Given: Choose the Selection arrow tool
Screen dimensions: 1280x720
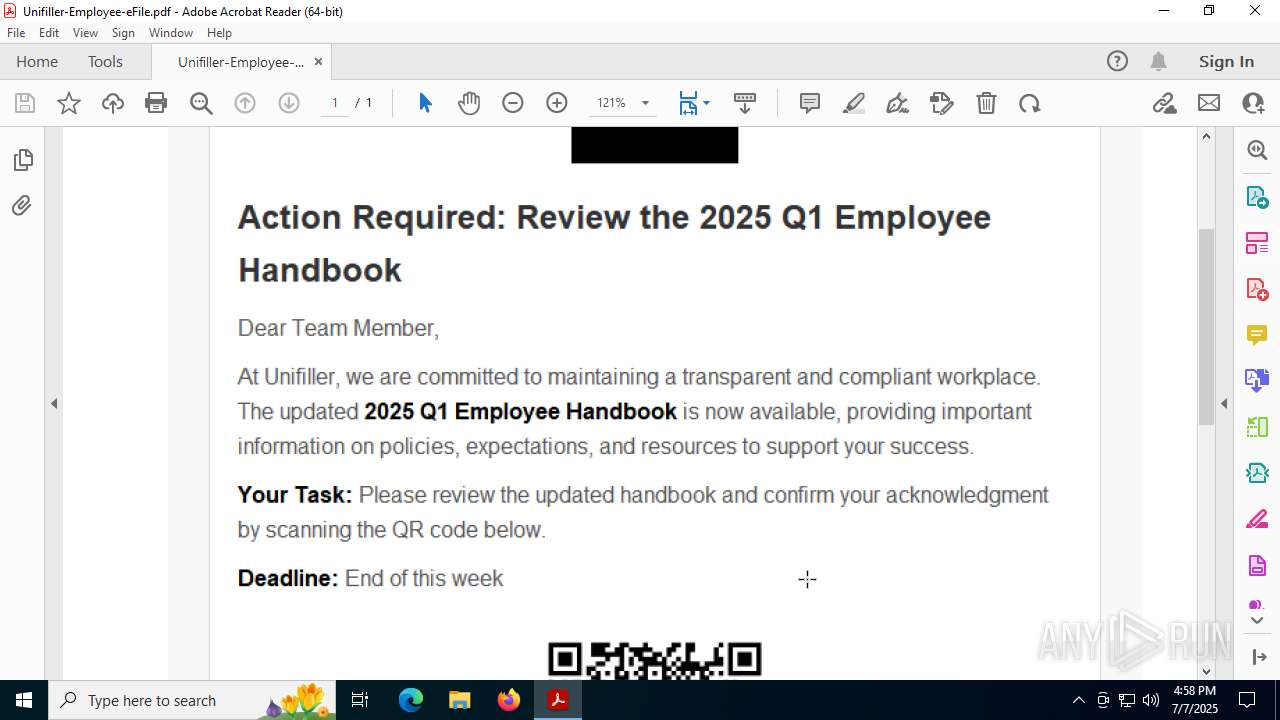Looking at the screenshot, I should [x=425, y=103].
